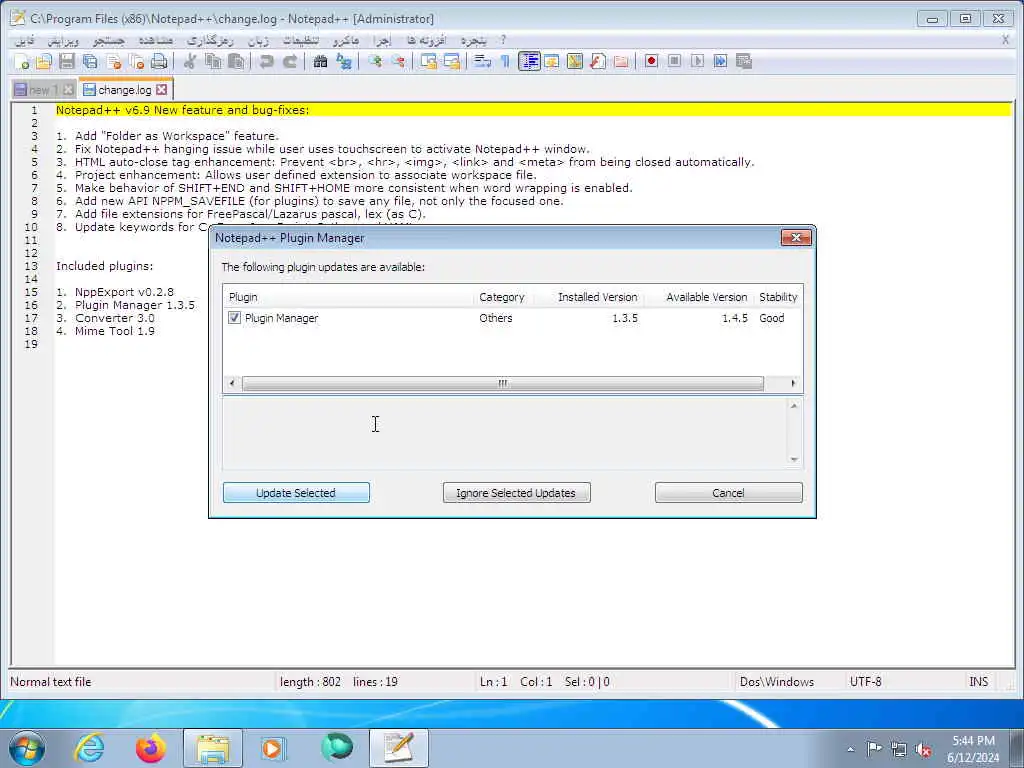Viewport: 1024px width, 768px height.
Task: Click plugin list scroll right arrow
Action: (x=793, y=383)
